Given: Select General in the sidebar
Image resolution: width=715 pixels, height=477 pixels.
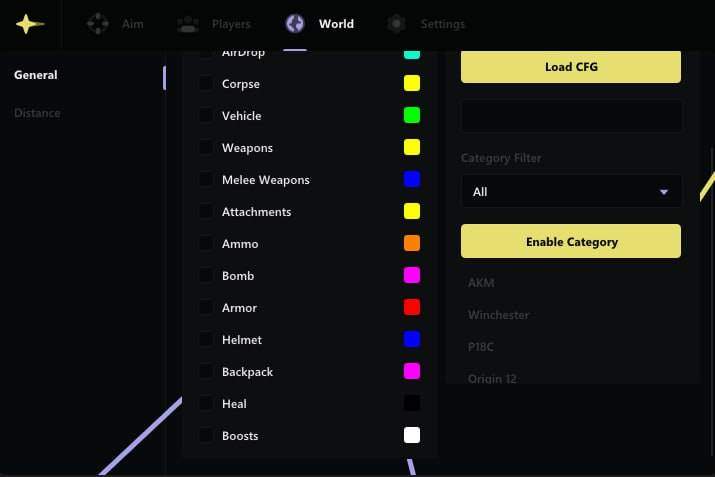Looking at the screenshot, I should pos(36,75).
